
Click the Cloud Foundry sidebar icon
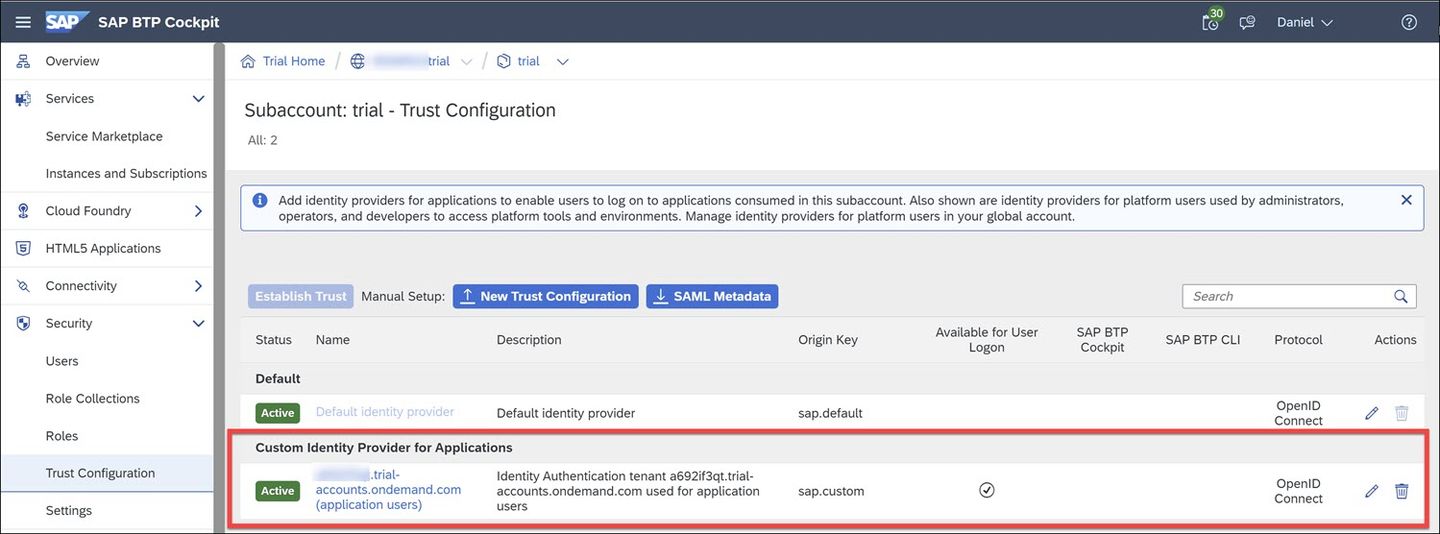click(23, 211)
